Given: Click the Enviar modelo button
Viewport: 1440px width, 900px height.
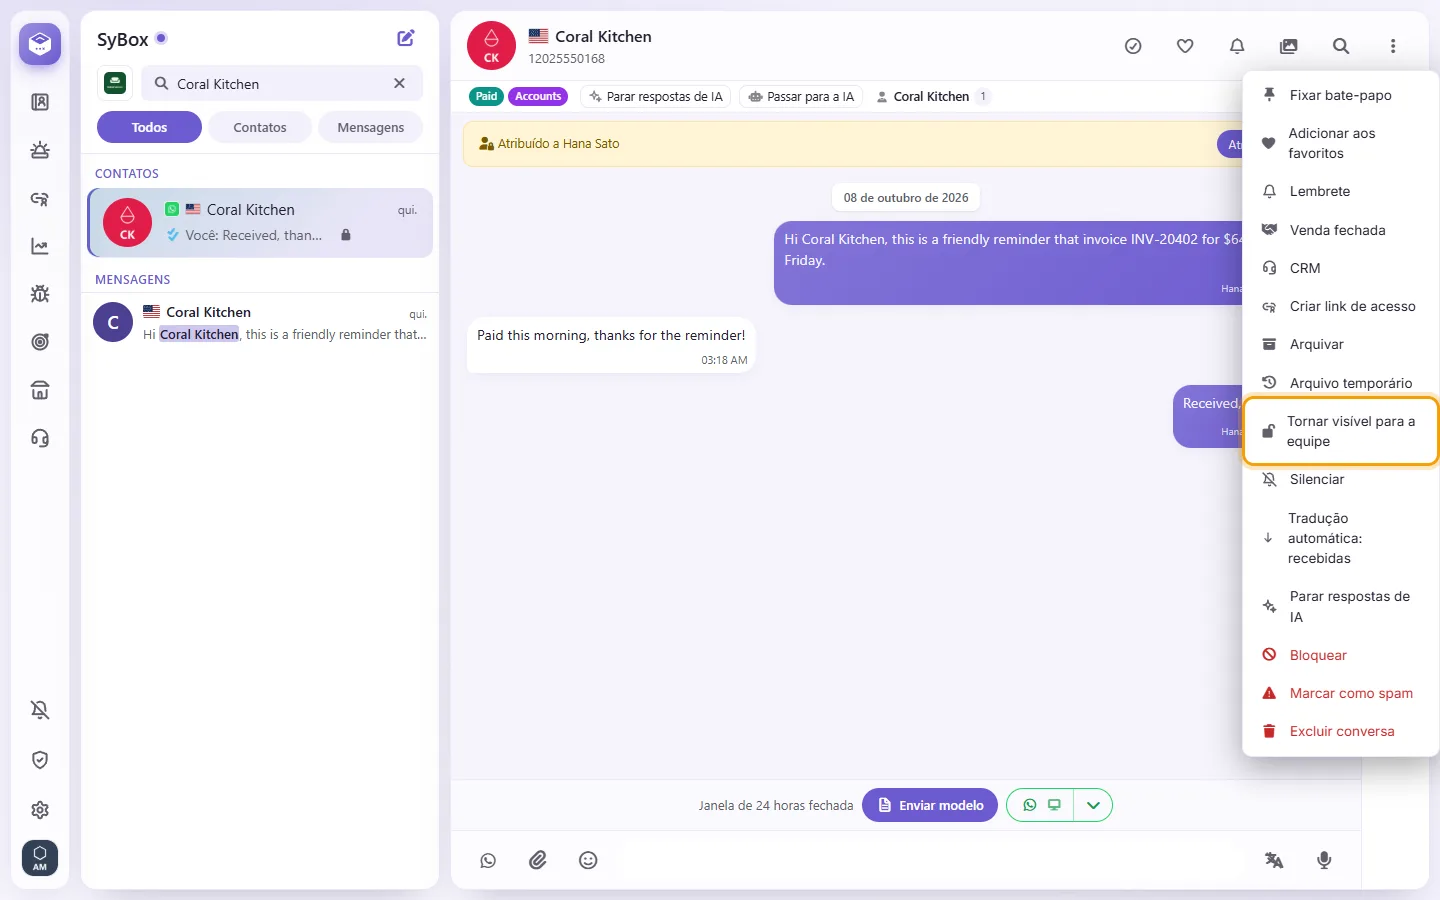Looking at the screenshot, I should pos(930,805).
